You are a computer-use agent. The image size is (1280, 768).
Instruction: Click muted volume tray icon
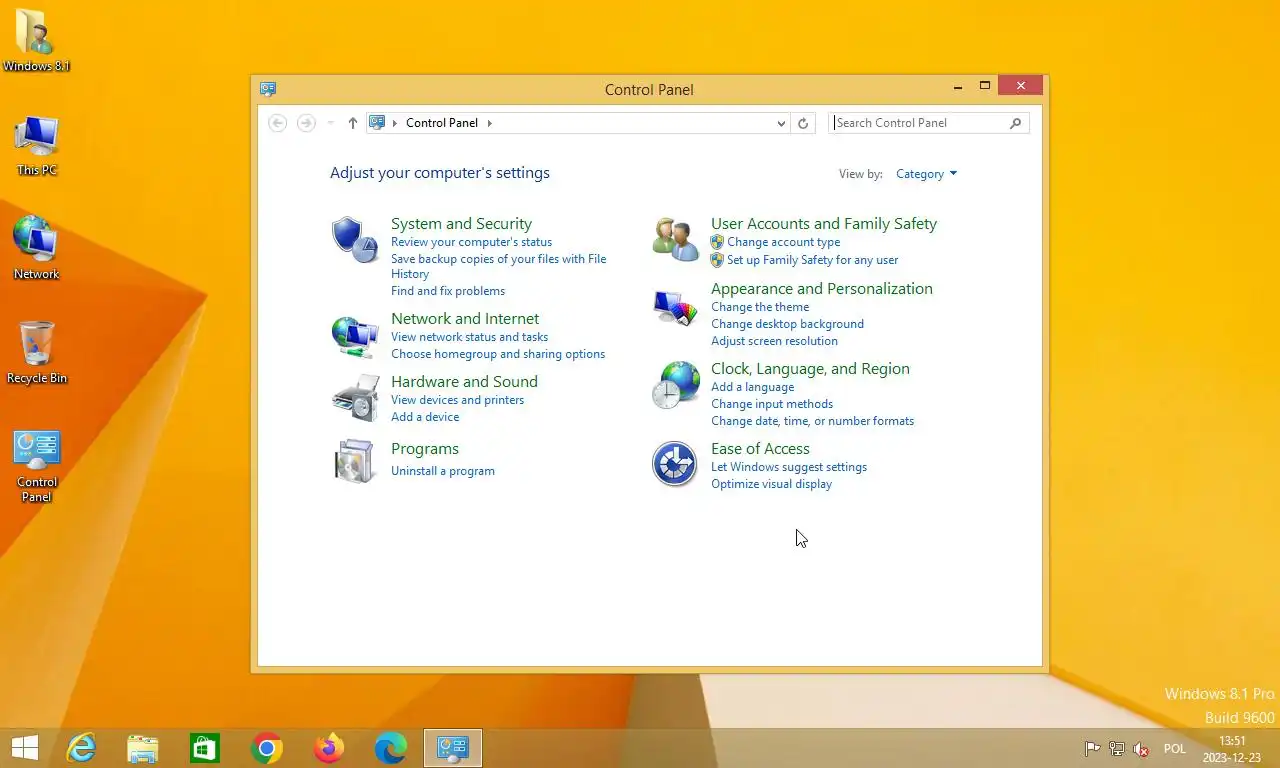pos(1141,749)
